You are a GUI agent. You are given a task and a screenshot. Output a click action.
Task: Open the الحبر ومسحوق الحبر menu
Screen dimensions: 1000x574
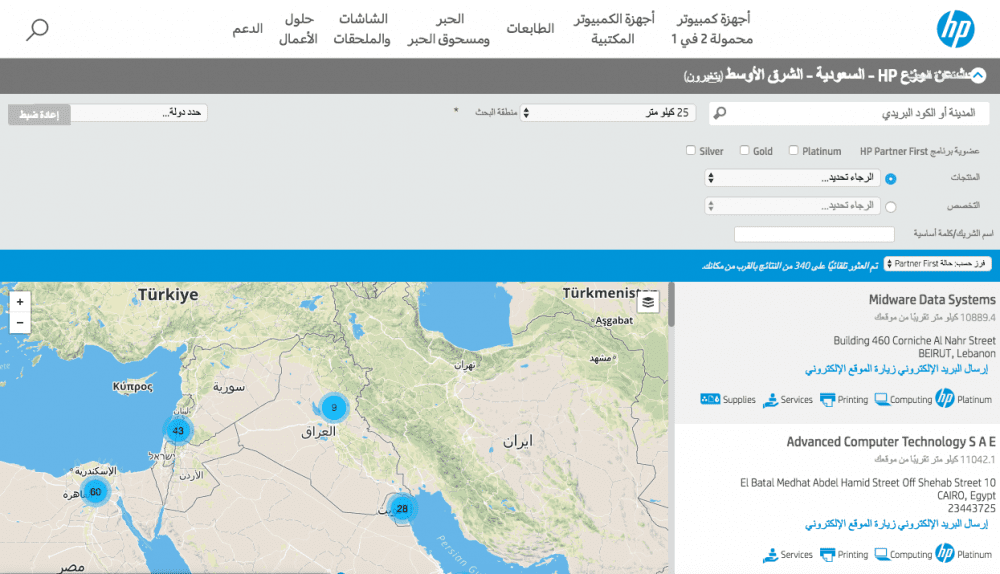[x=448, y=29]
